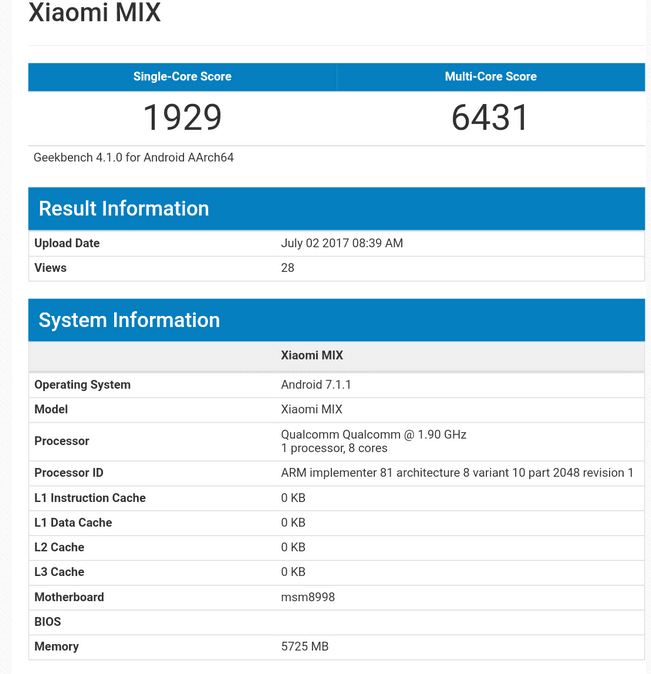The image size is (651, 674).
Task: Click the single-core value 1929
Action: 182,117
